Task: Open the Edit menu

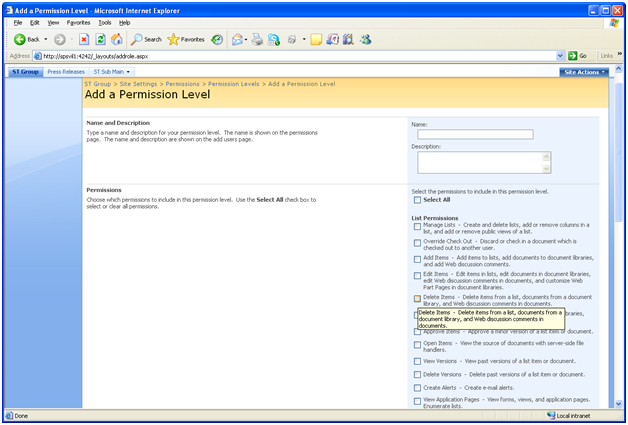Action: [35, 23]
